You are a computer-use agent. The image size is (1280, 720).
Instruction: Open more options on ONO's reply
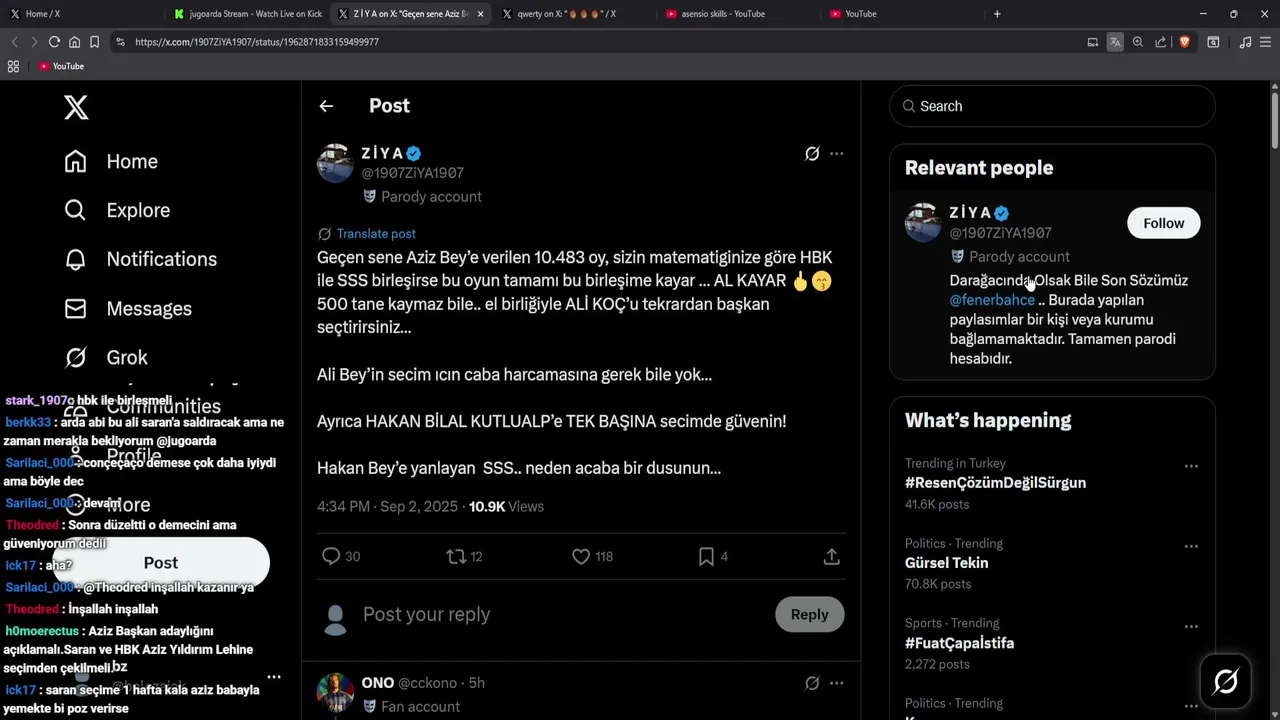[x=837, y=683]
